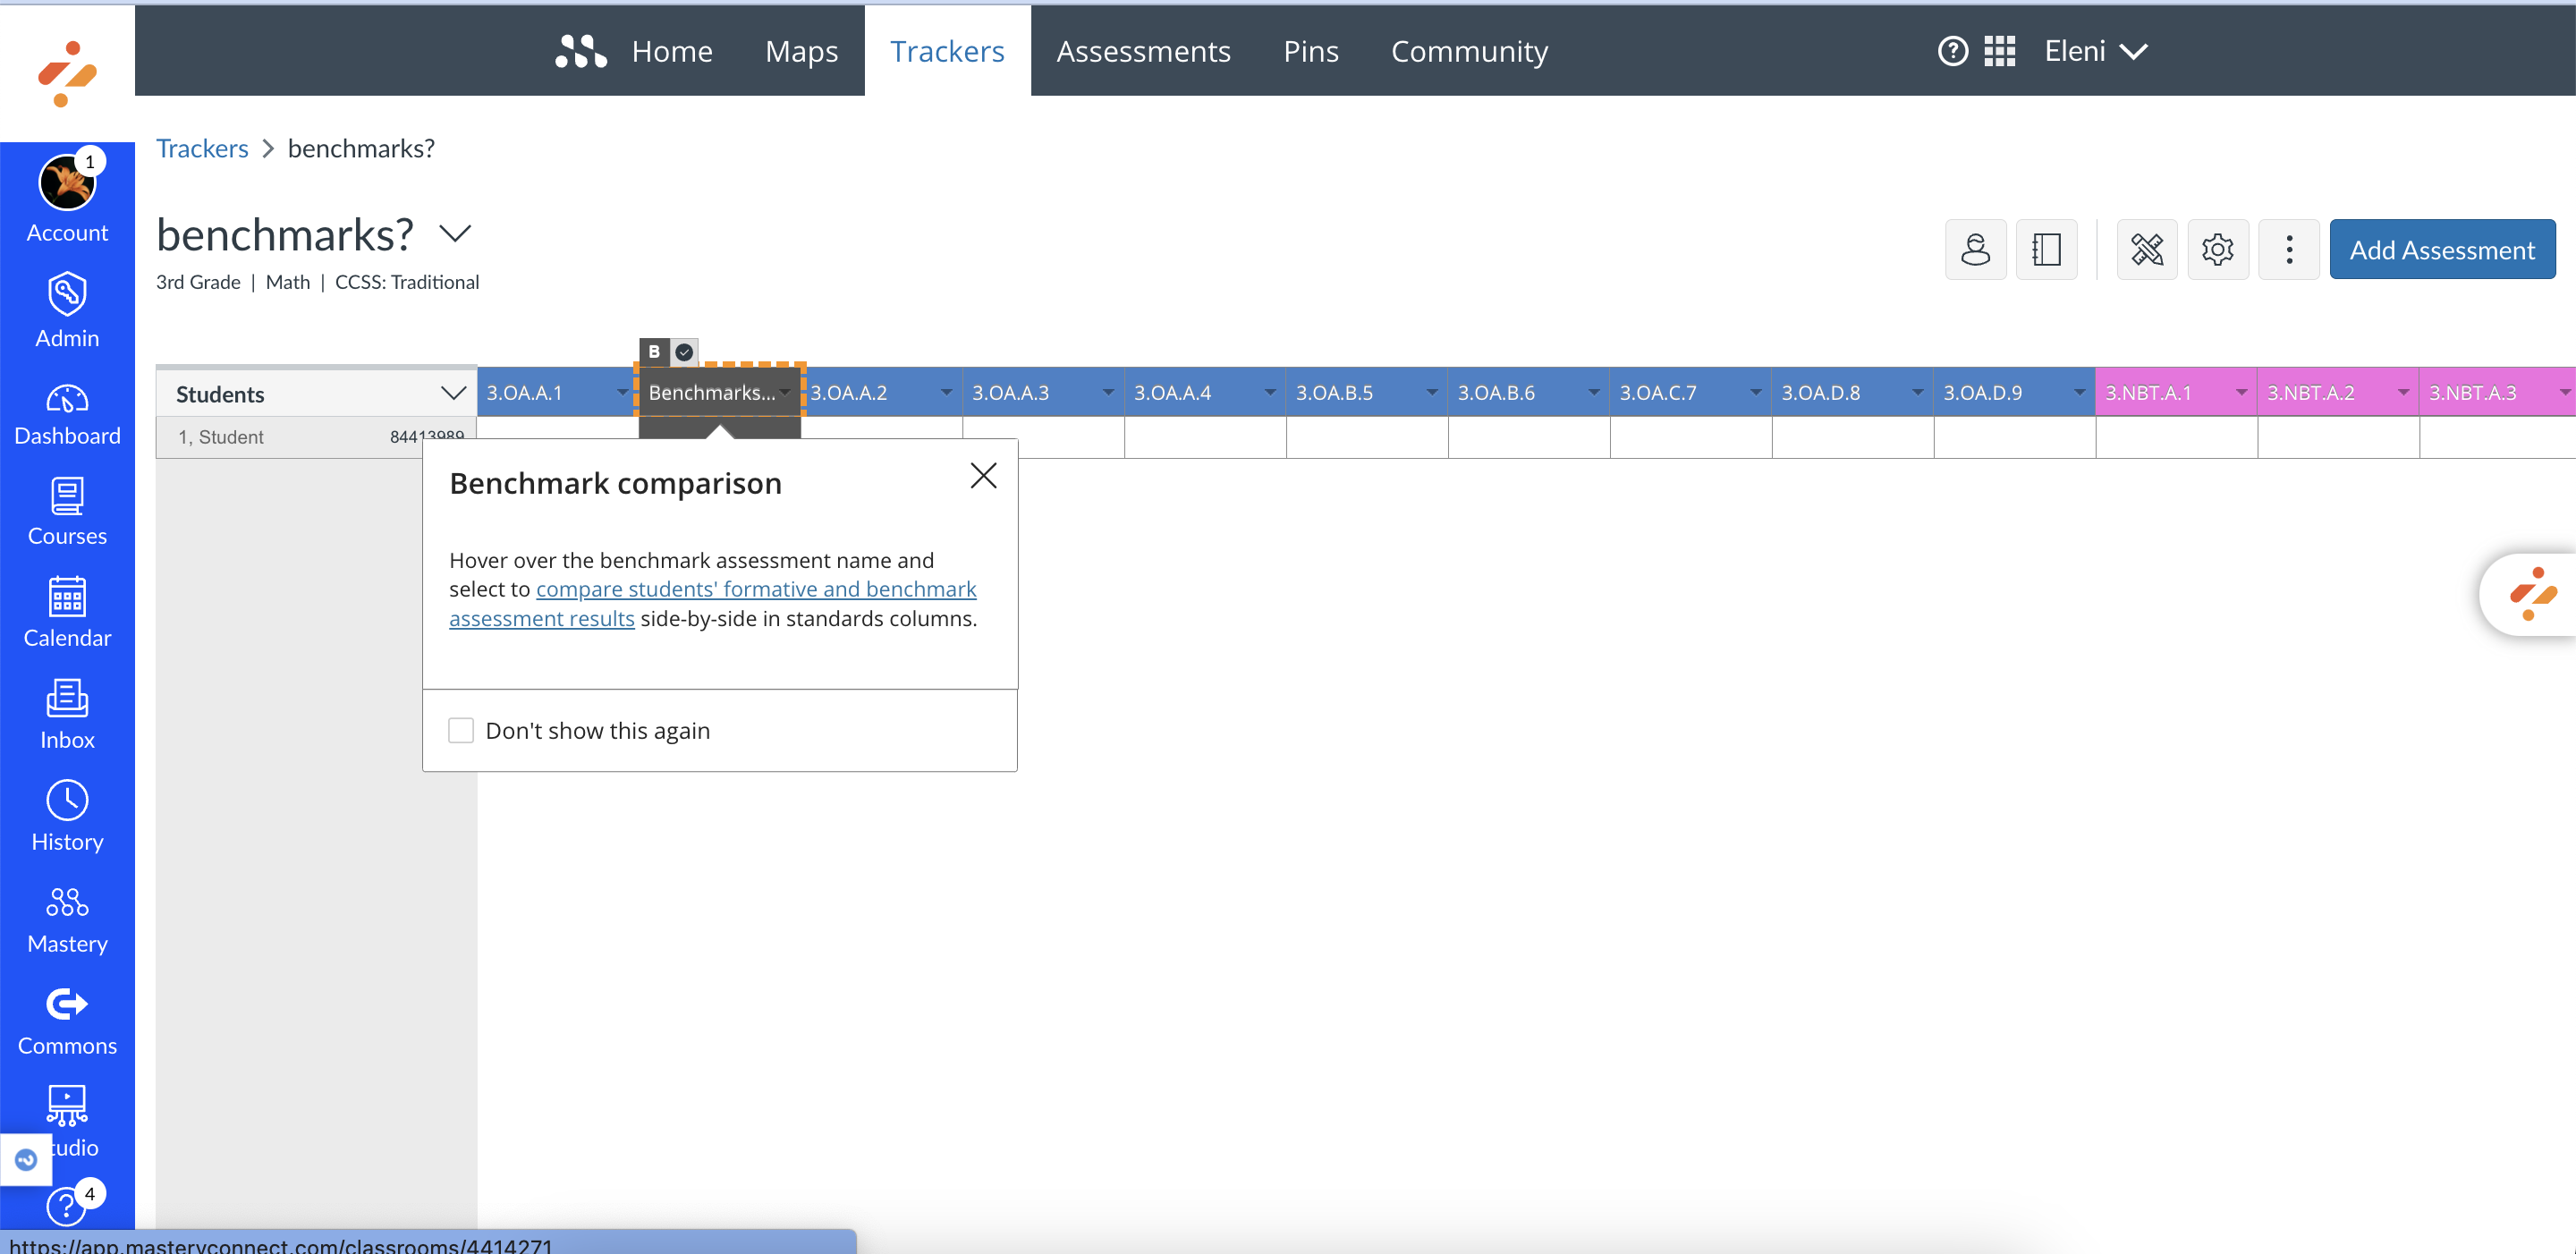Click the students person icon button
Viewport: 2576px width, 1254px height.
click(1975, 249)
